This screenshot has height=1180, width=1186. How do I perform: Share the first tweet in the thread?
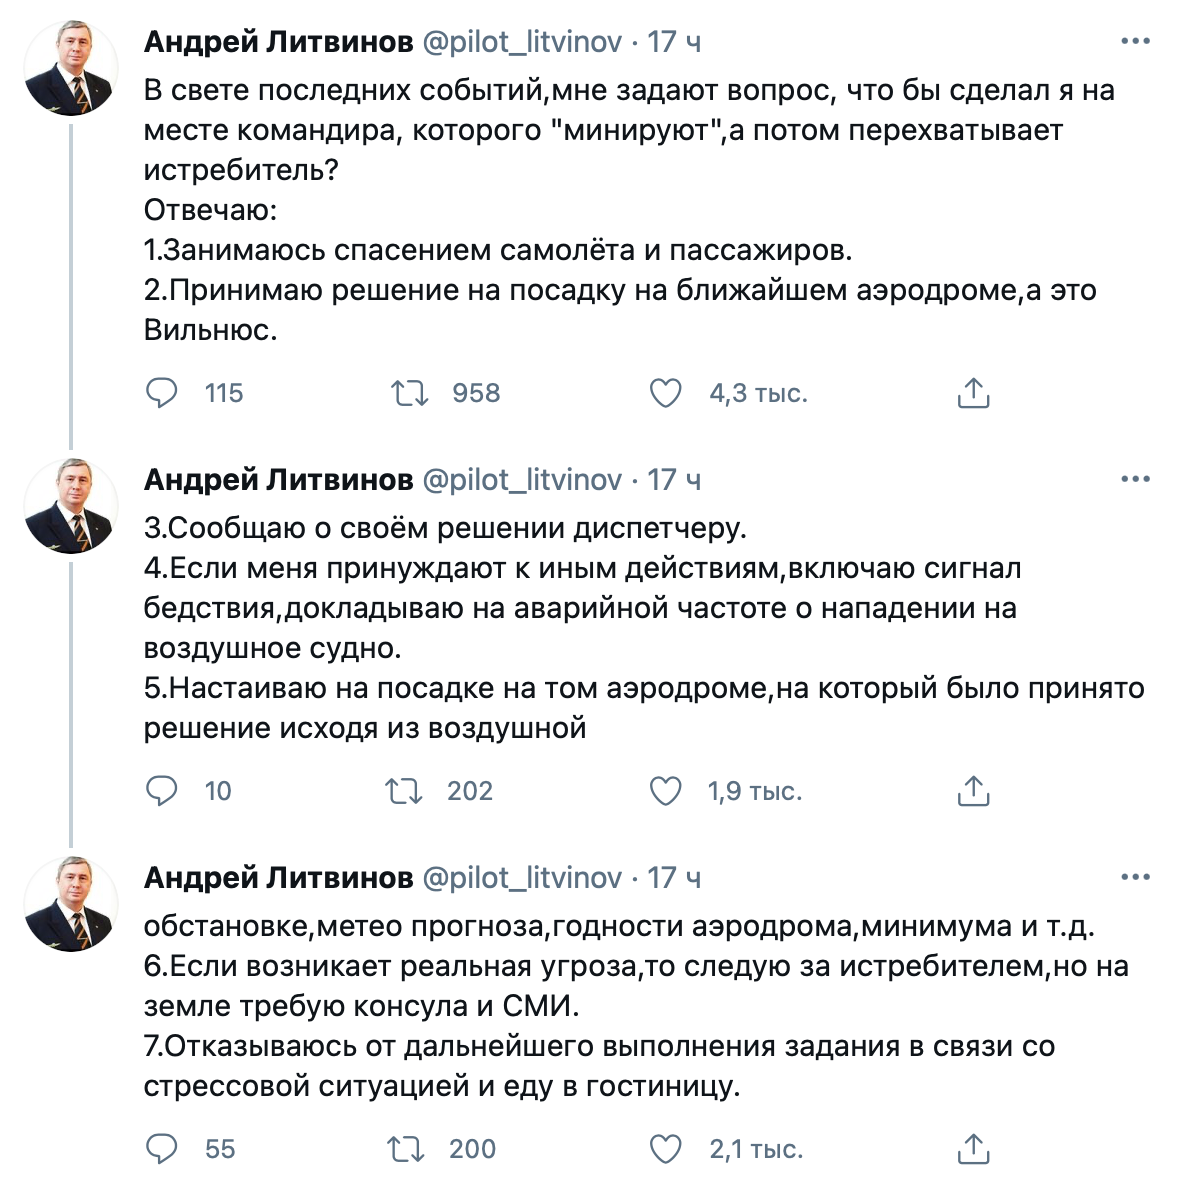click(973, 393)
